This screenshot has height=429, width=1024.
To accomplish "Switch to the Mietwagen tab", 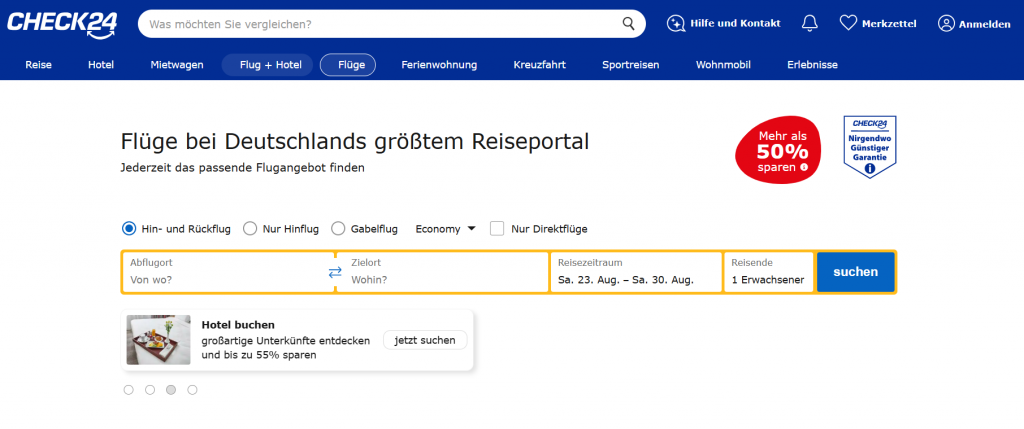I will [x=176, y=65].
